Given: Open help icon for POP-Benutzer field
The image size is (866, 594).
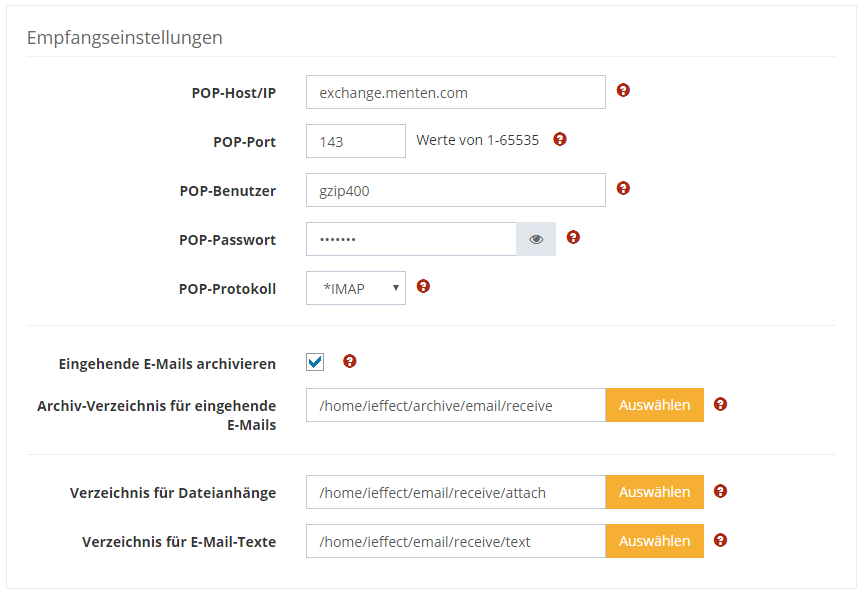Looking at the screenshot, I should click(x=623, y=188).
